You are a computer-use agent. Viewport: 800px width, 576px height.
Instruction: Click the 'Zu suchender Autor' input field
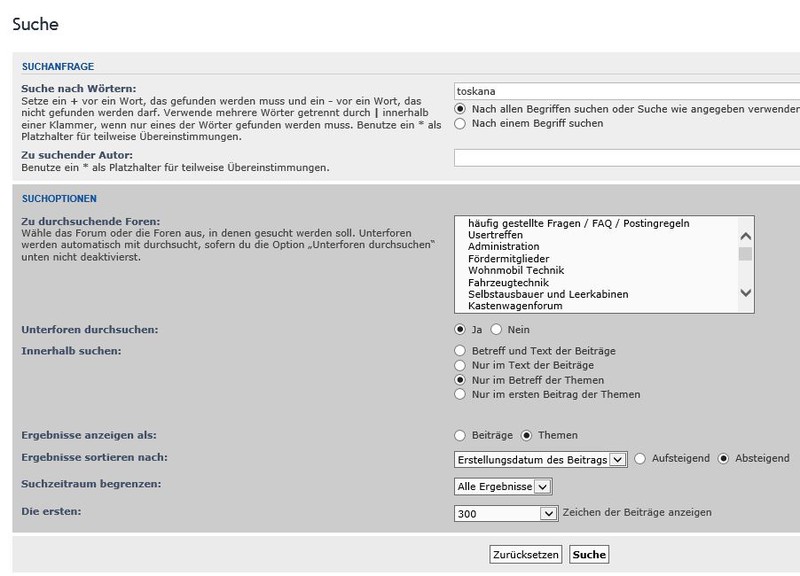tap(625, 157)
